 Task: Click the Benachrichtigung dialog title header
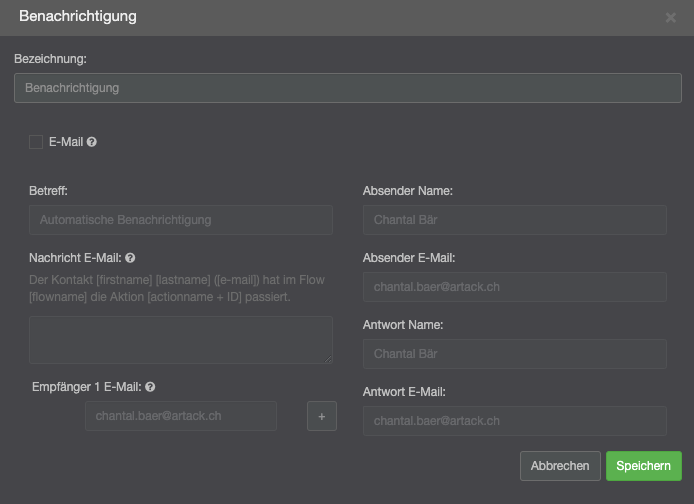tap(78, 17)
